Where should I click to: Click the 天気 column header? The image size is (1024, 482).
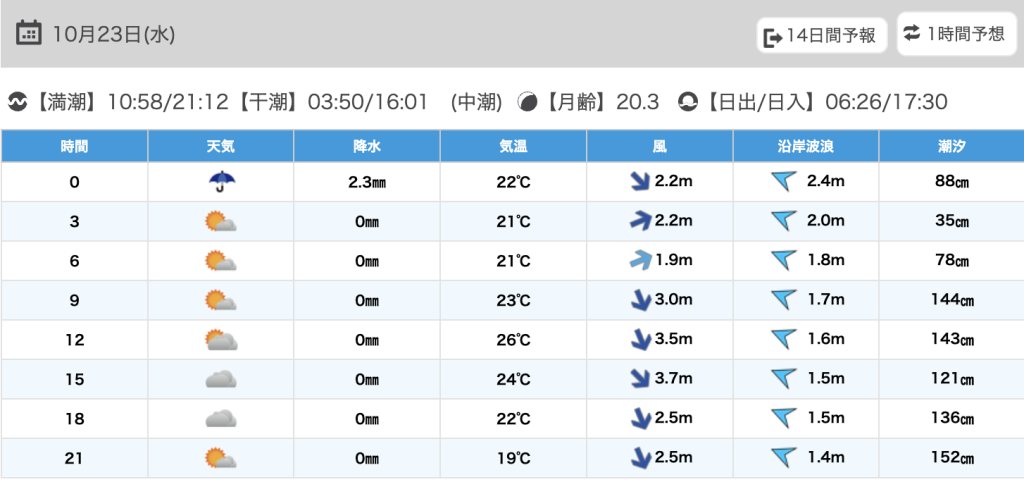pos(220,146)
